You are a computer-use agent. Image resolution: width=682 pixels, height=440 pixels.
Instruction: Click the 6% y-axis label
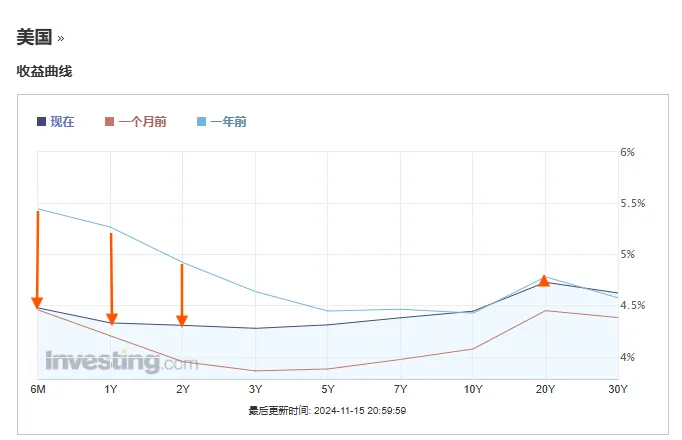pyautogui.click(x=627, y=152)
